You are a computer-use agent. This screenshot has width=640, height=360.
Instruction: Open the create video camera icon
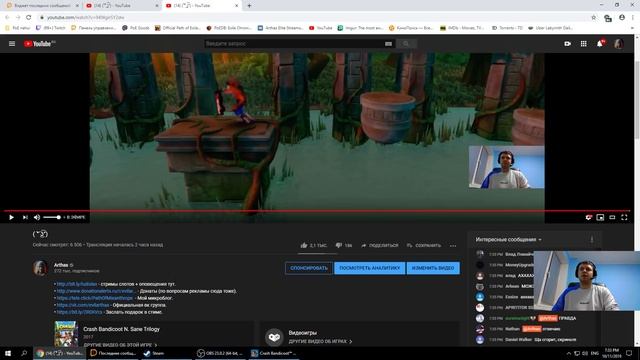coord(567,44)
